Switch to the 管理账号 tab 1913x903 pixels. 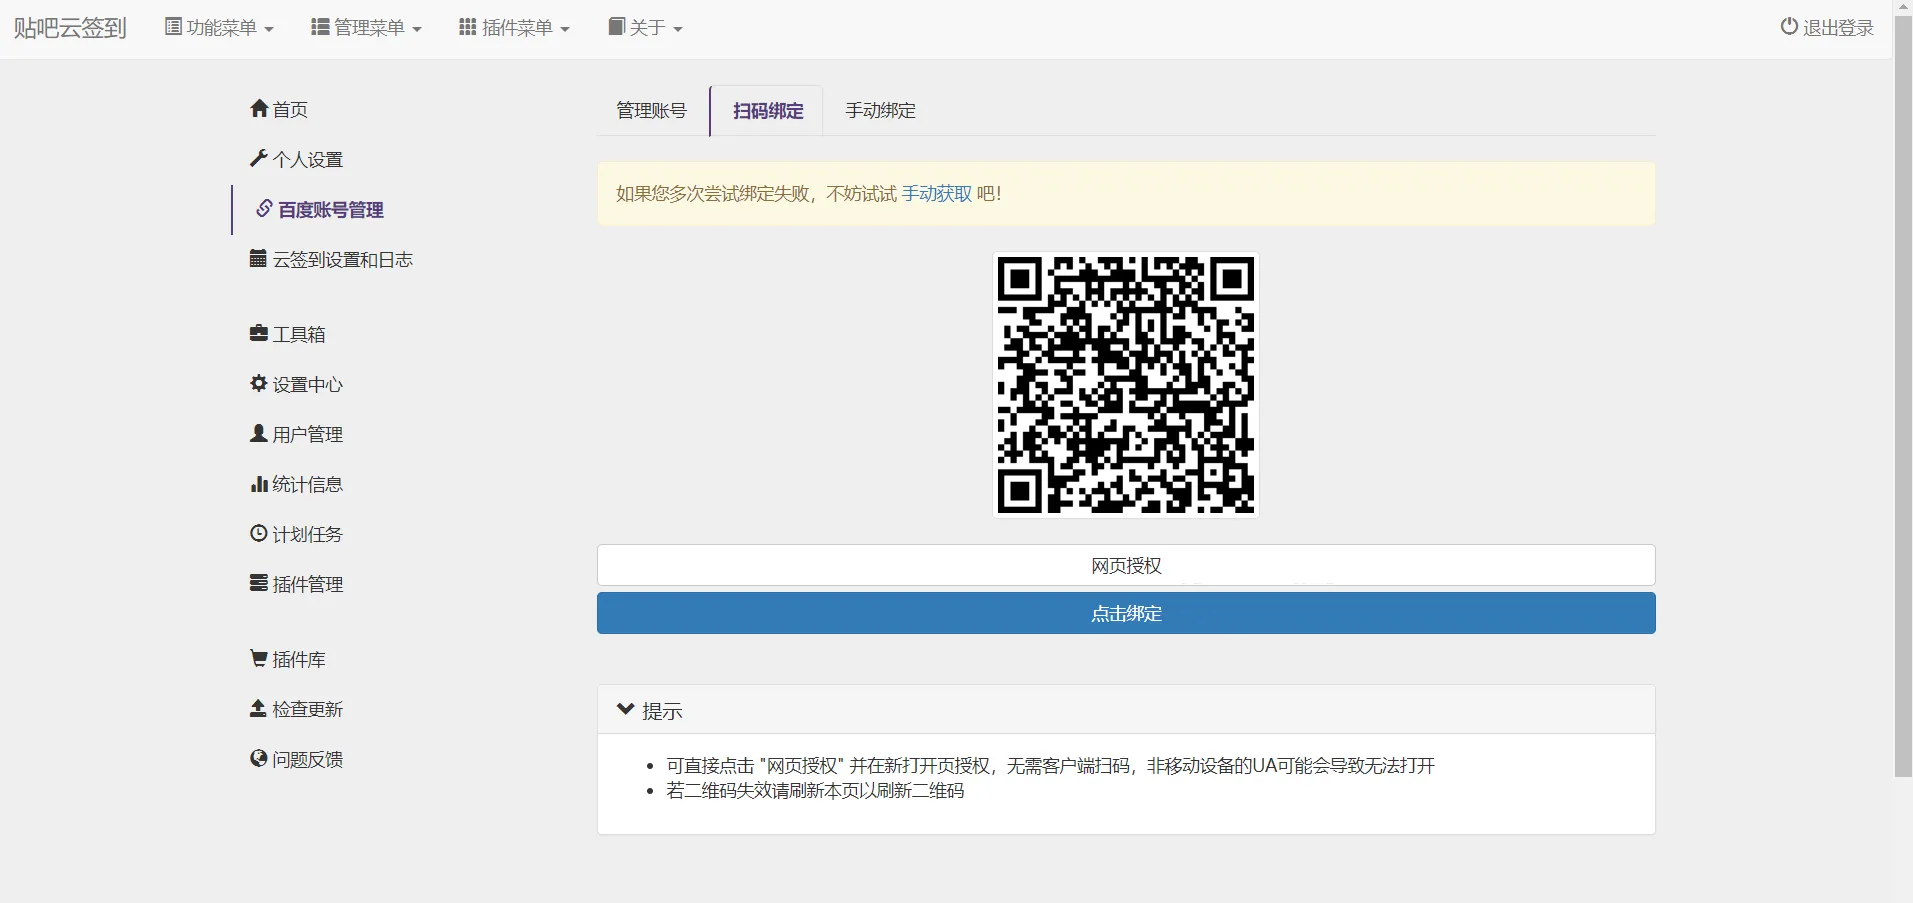tap(651, 110)
